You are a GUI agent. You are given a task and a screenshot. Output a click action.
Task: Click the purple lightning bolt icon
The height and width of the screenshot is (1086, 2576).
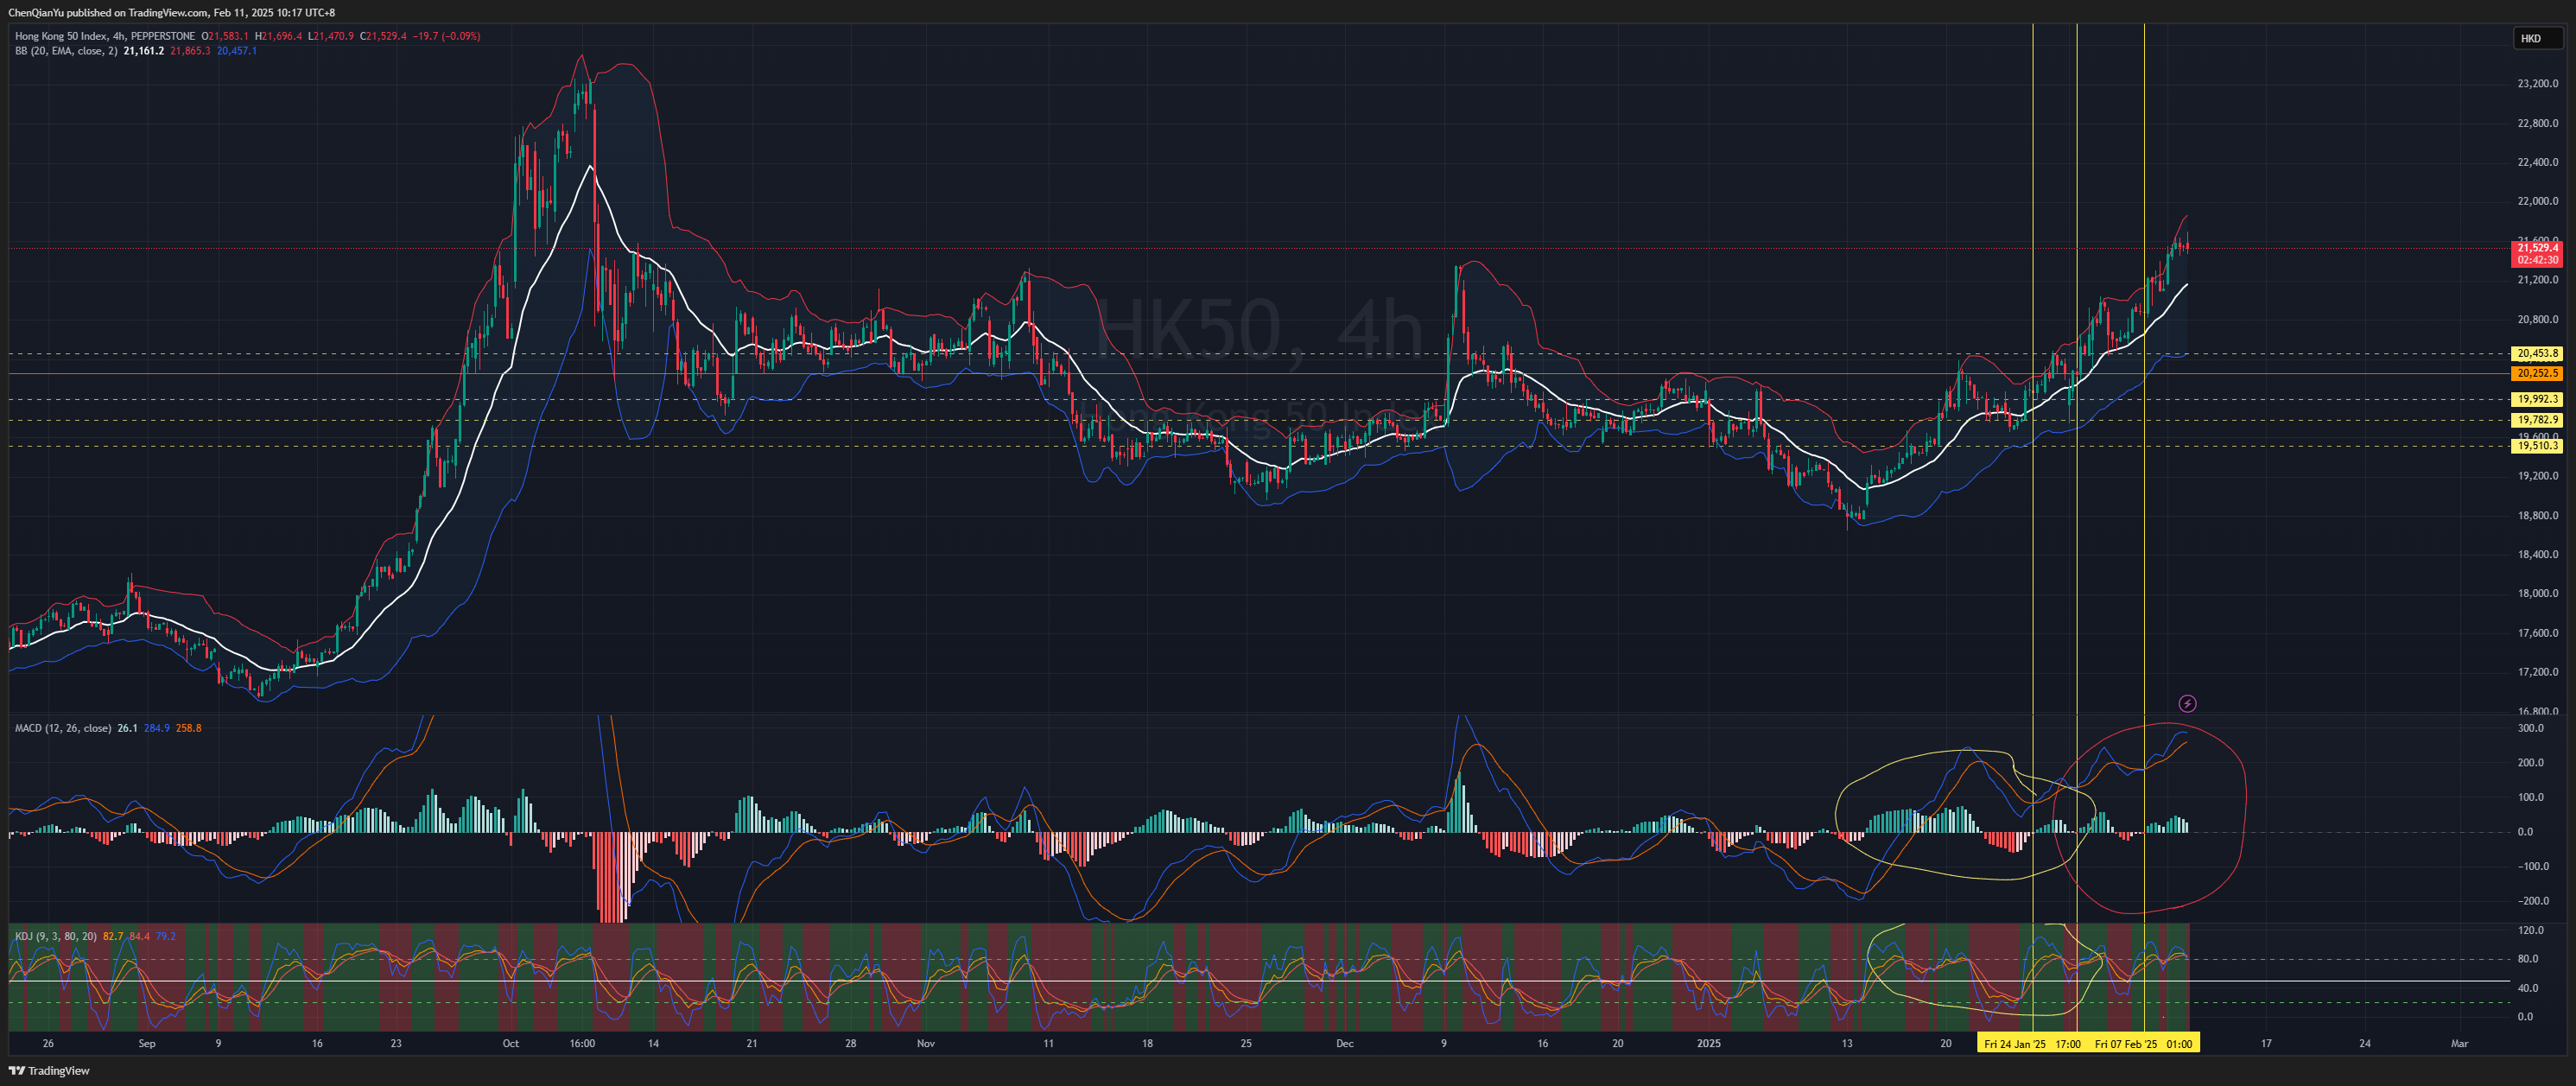click(x=2187, y=704)
